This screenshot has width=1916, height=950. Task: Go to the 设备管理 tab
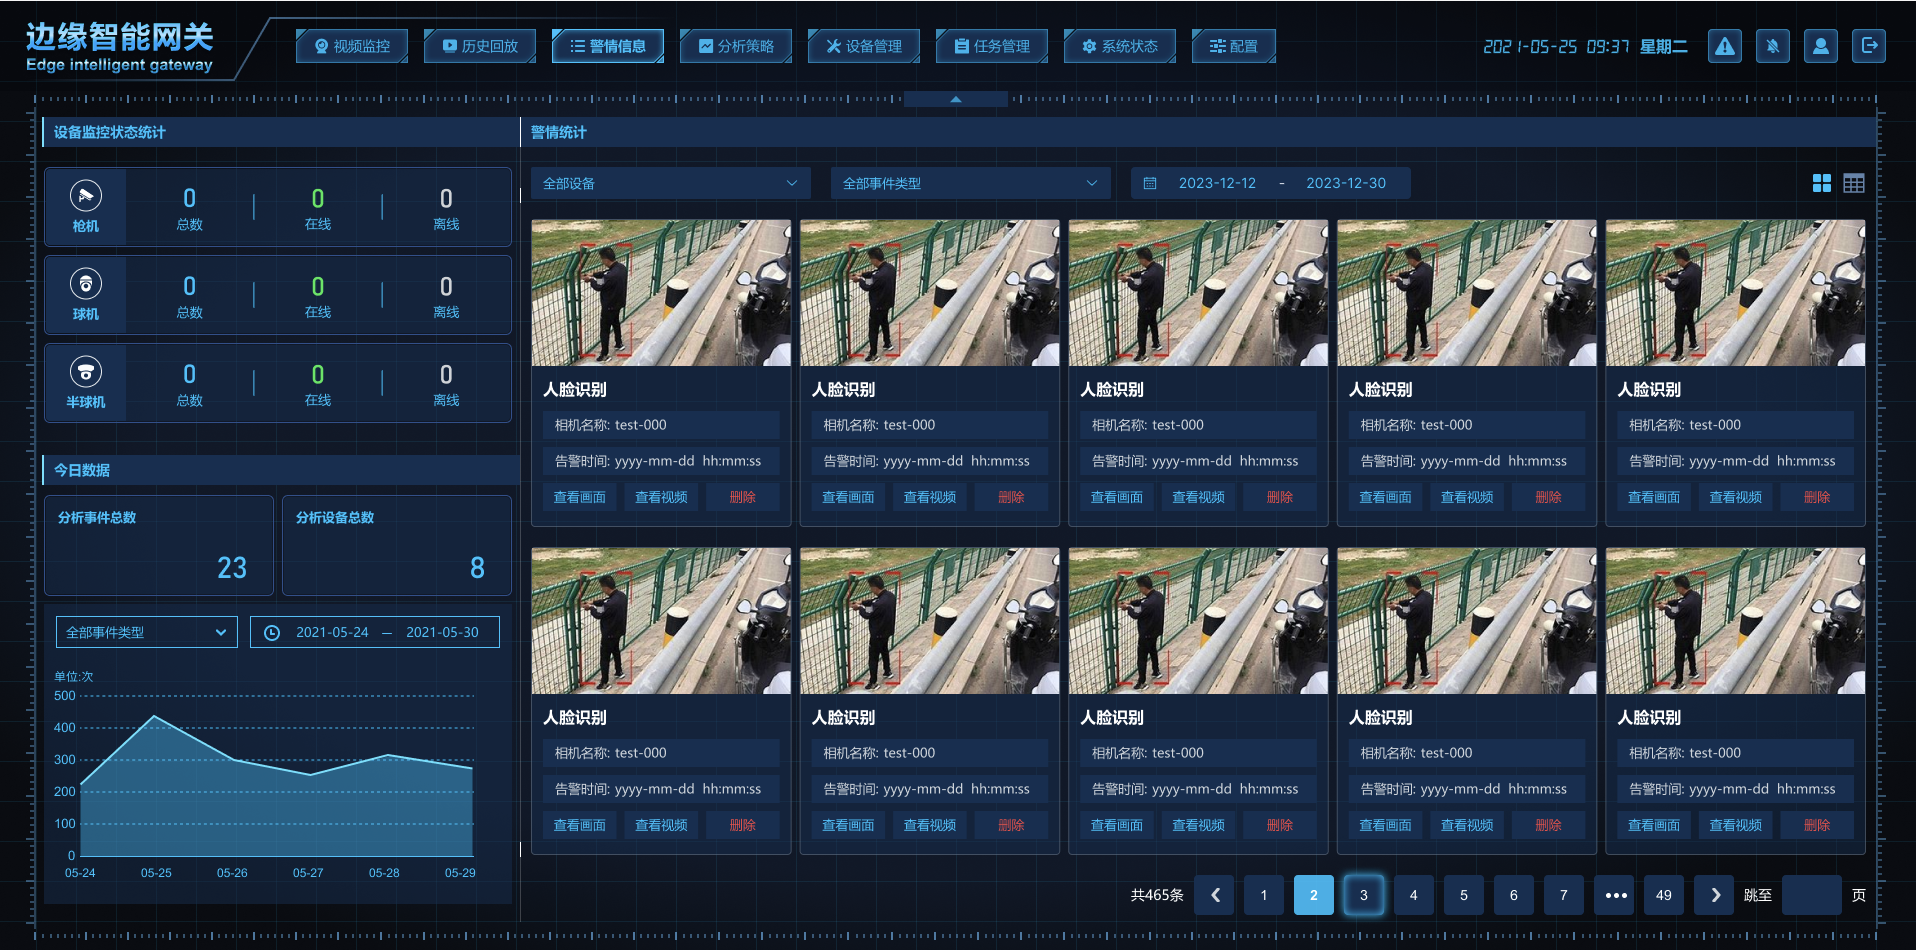pyautogui.click(x=863, y=46)
